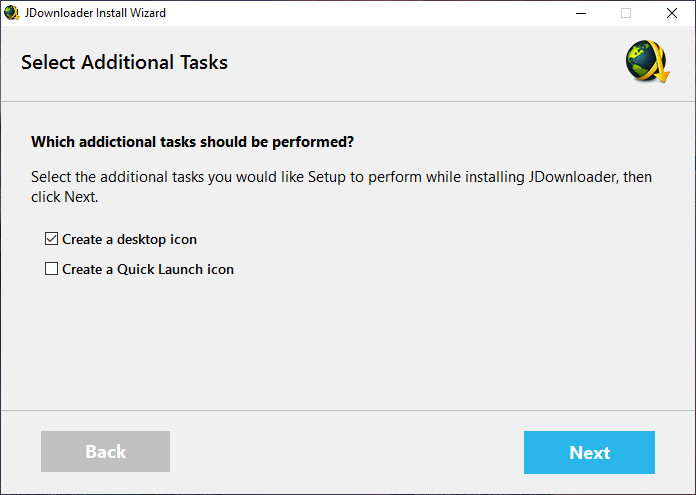Minimize the JDownloader Install Wizard window

[x=580, y=13]
